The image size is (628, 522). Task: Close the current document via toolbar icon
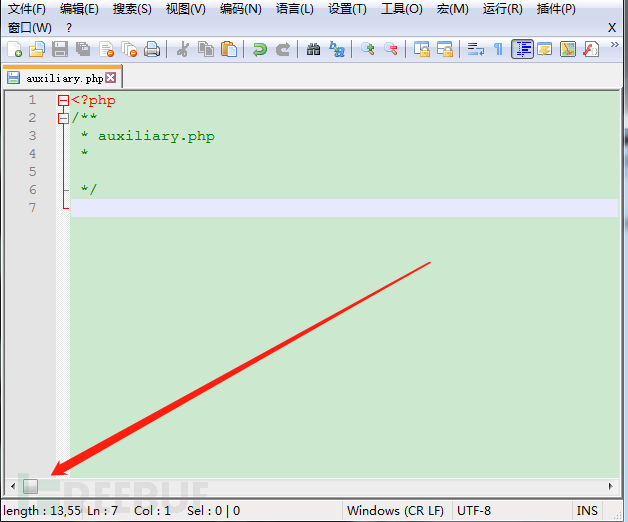tap(107, 50)
